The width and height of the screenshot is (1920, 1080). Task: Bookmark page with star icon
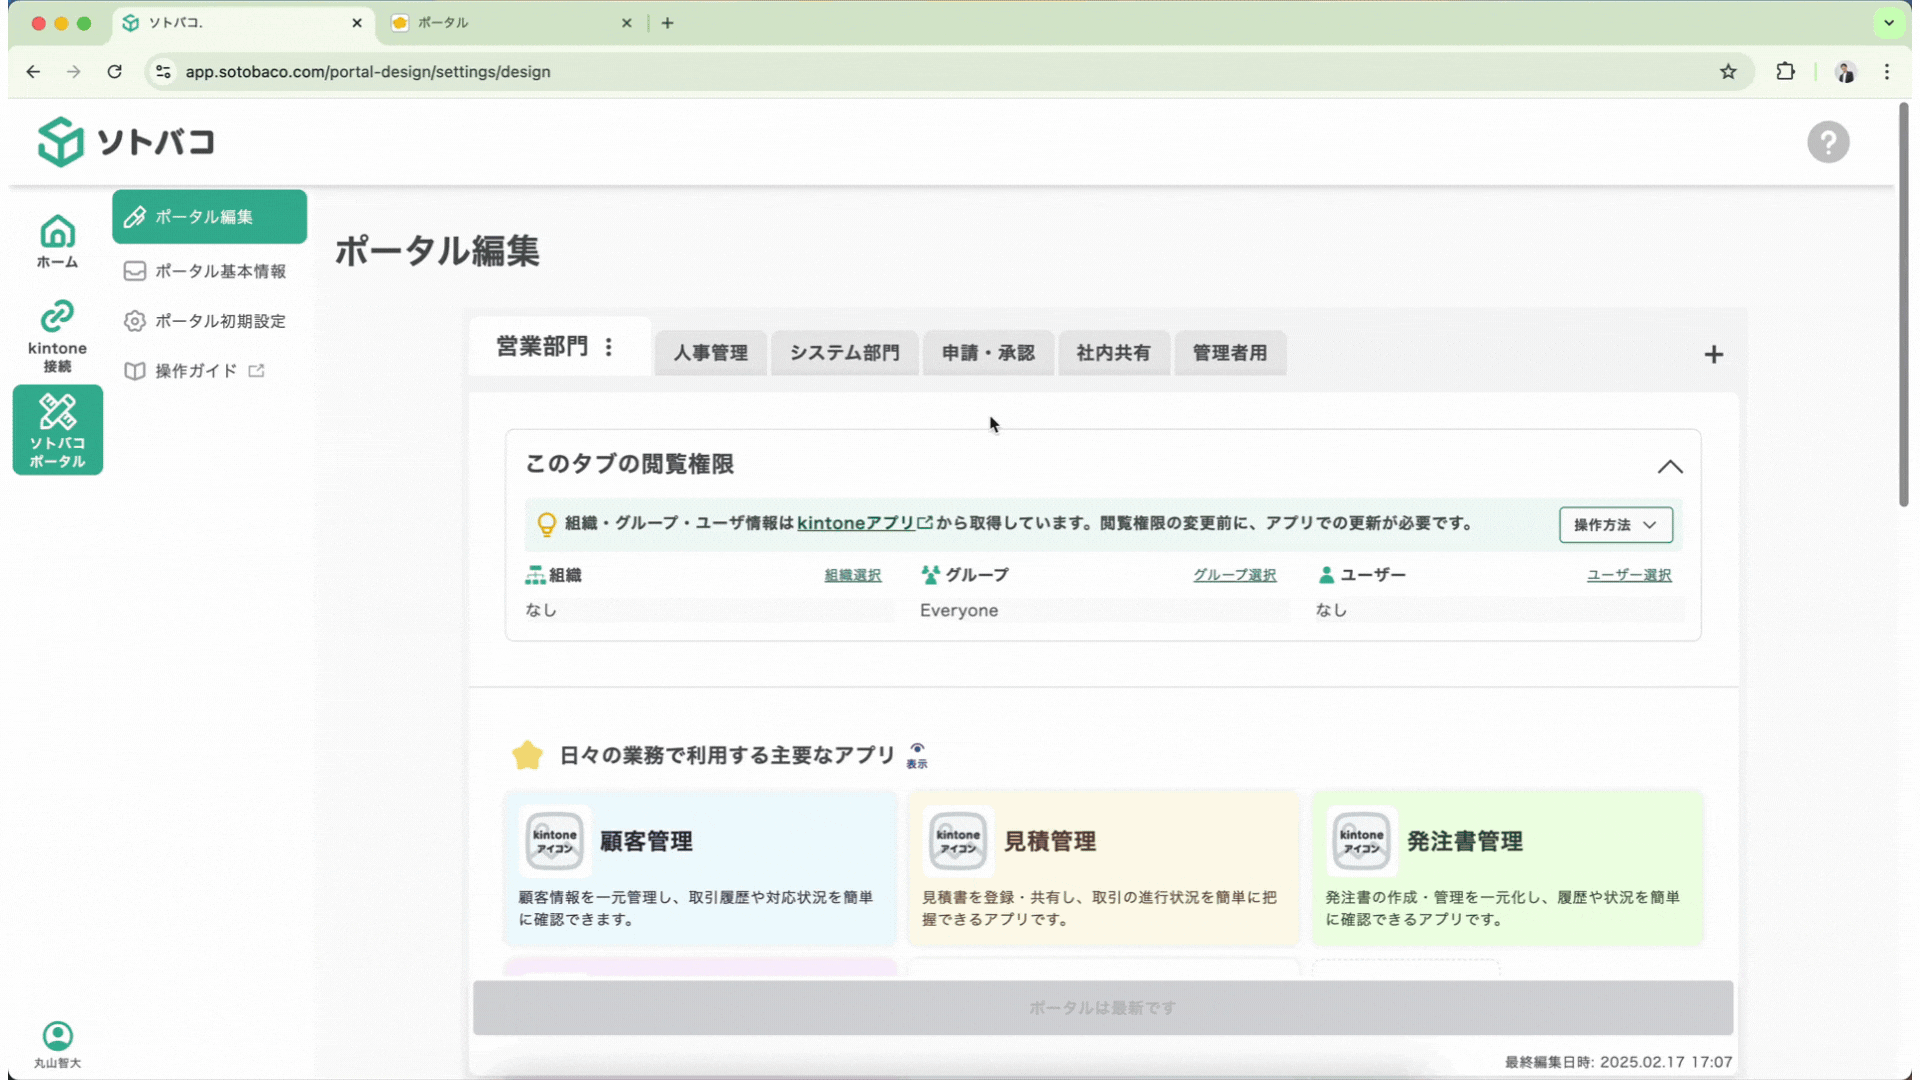[x=1728, y=72]
